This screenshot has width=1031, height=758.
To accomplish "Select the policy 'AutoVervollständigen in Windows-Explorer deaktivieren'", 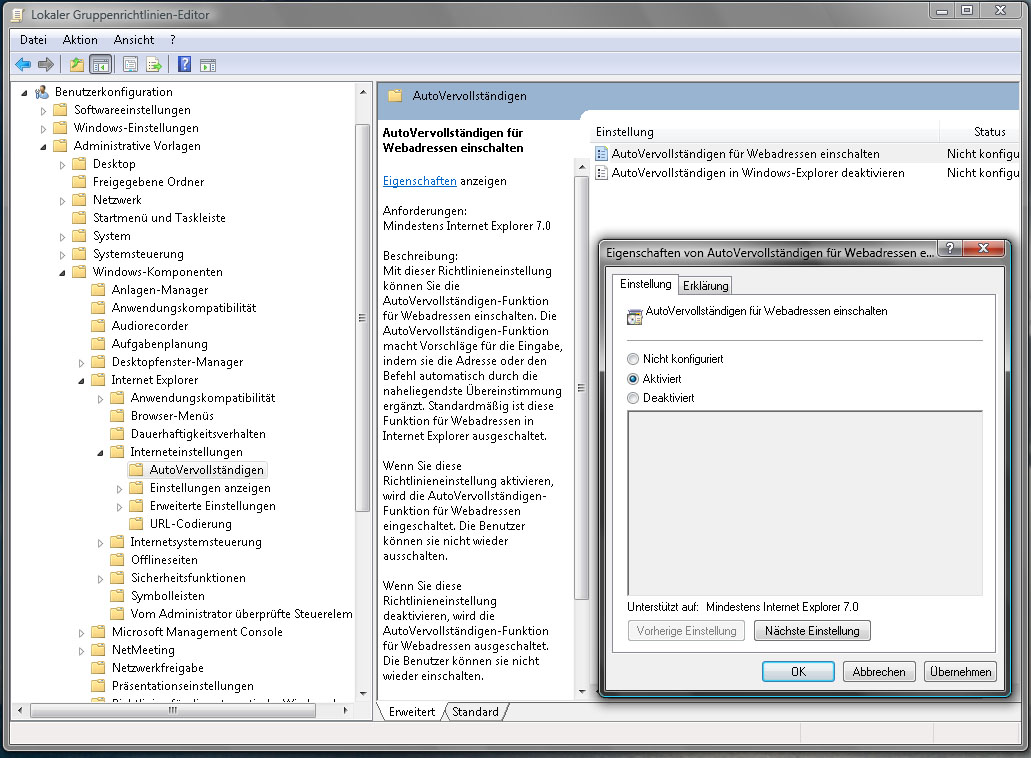I will pos(757,173).
